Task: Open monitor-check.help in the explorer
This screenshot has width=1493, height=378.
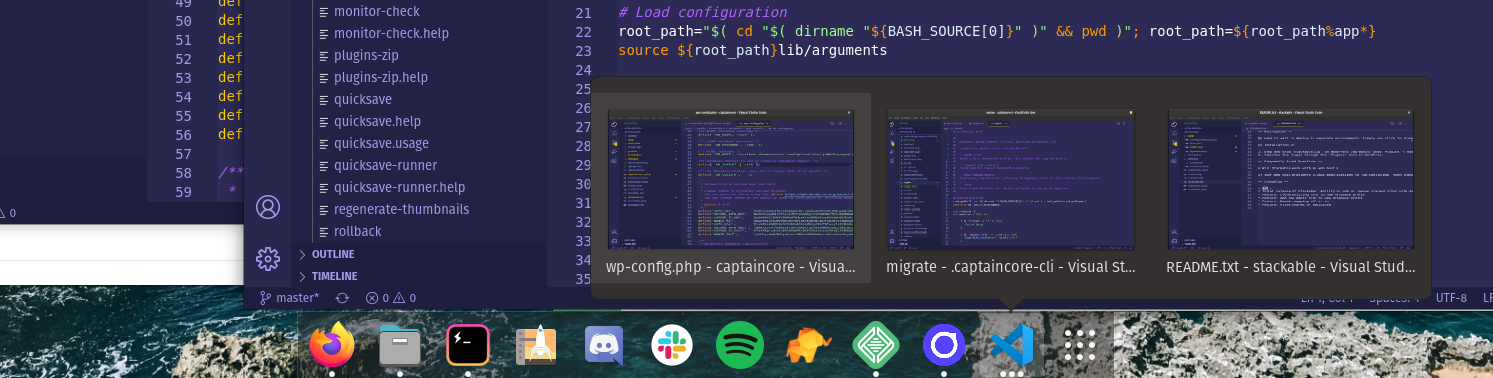Action: click(x=391, y=33)
